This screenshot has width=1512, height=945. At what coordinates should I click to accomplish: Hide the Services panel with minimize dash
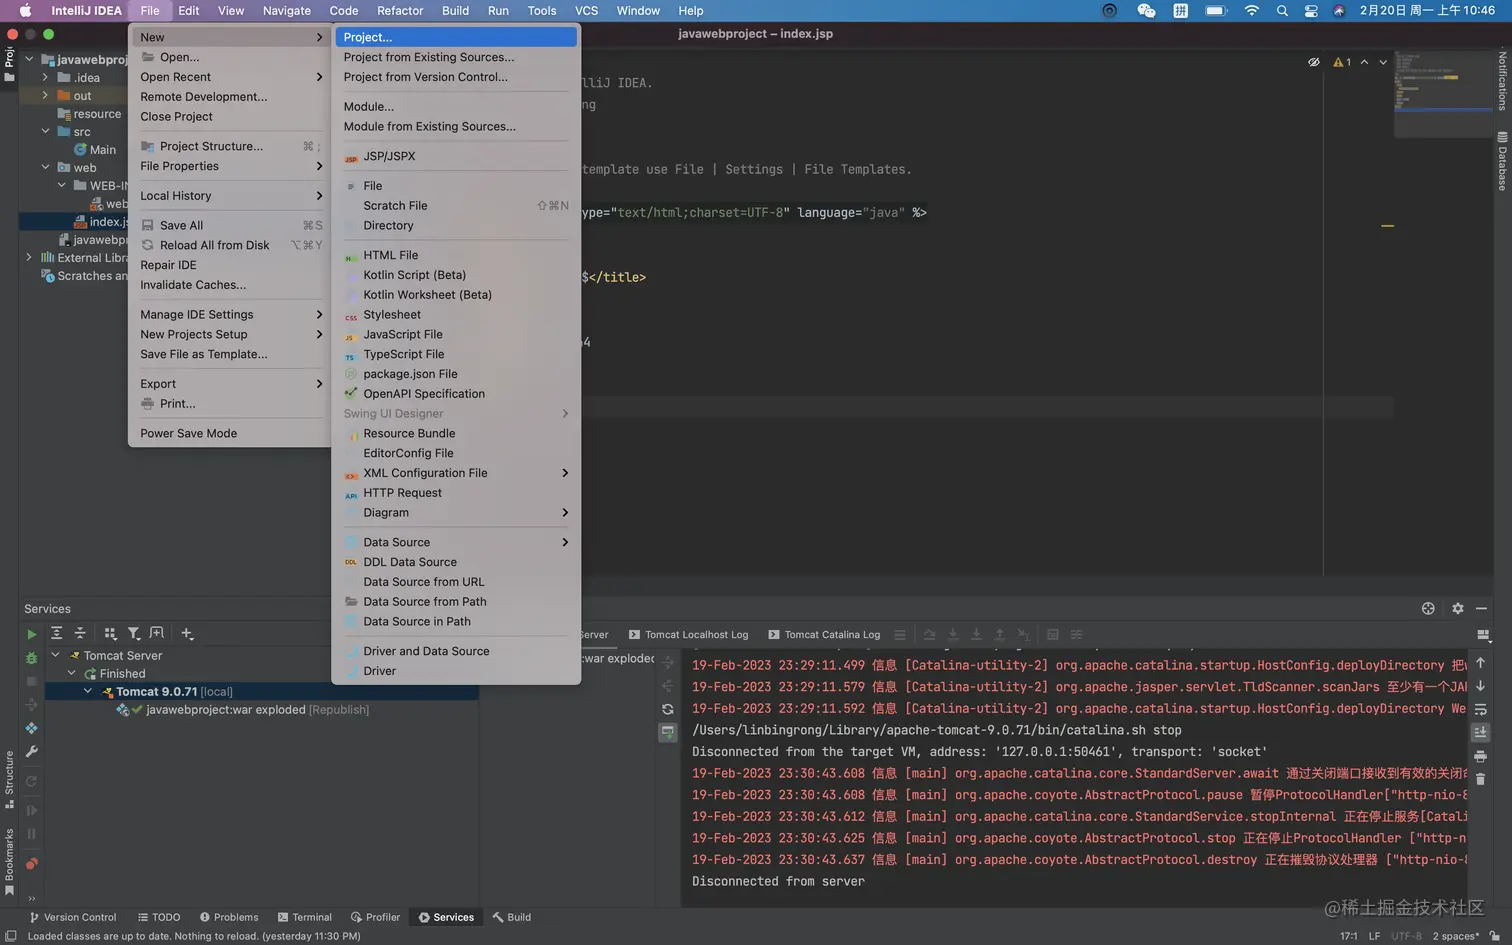[1481, 608]
